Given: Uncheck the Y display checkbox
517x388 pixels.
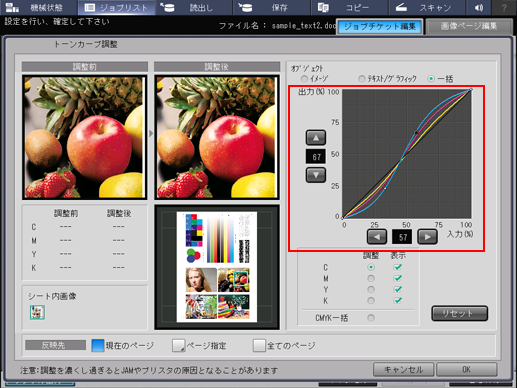Looking at the screenshot, I should 398,289.
